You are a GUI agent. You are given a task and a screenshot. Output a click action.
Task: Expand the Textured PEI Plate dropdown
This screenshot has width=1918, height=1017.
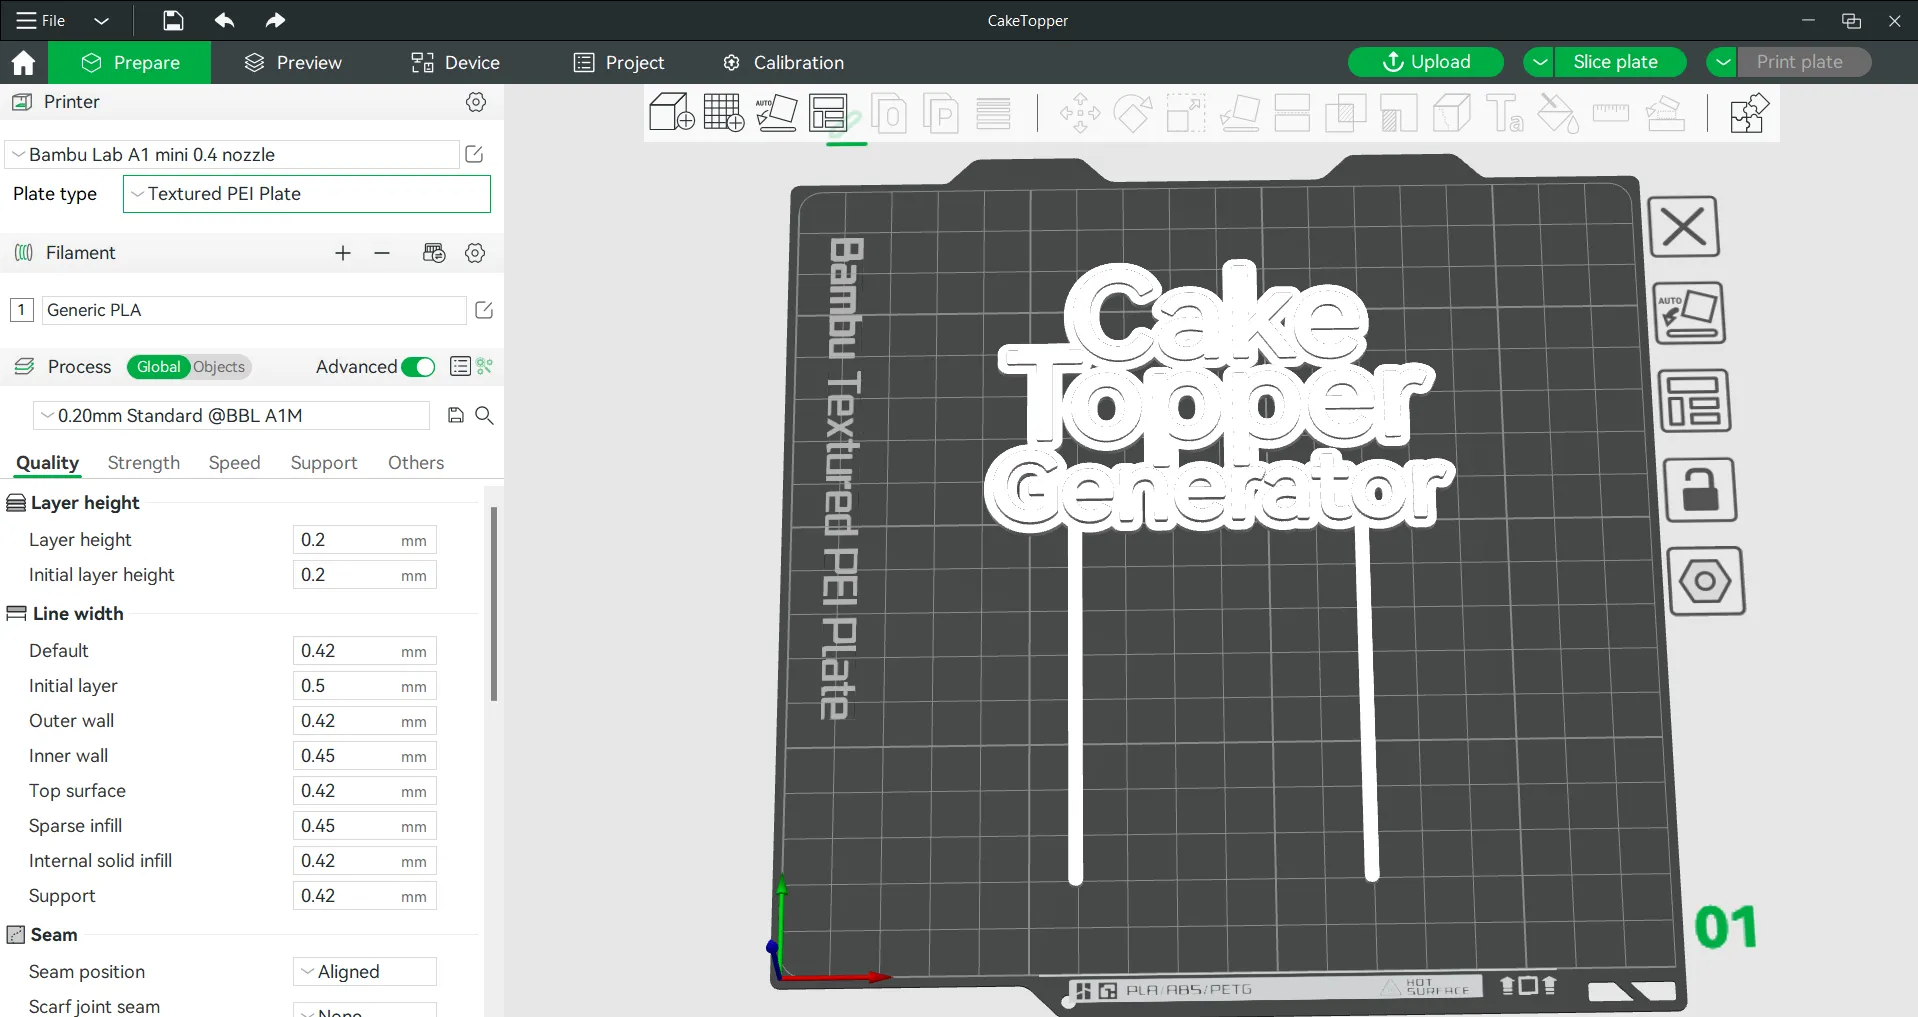coord(306,194)
